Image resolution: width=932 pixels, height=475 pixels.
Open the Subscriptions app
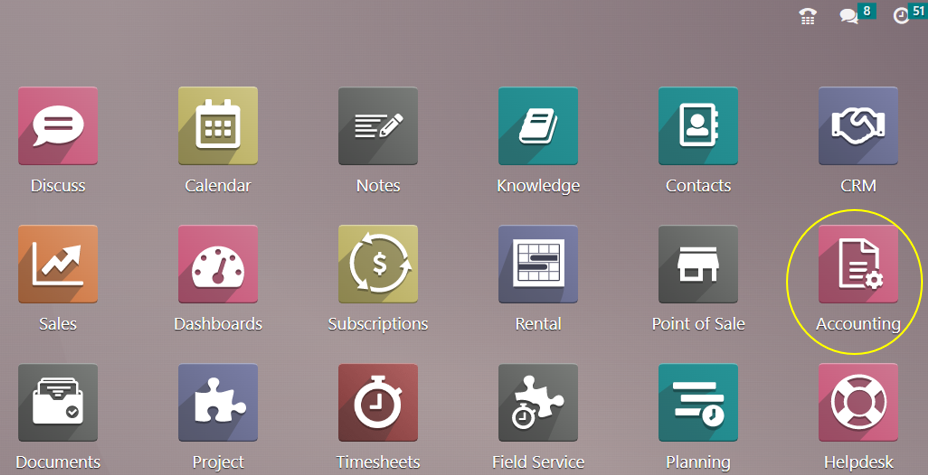(378, 265)
